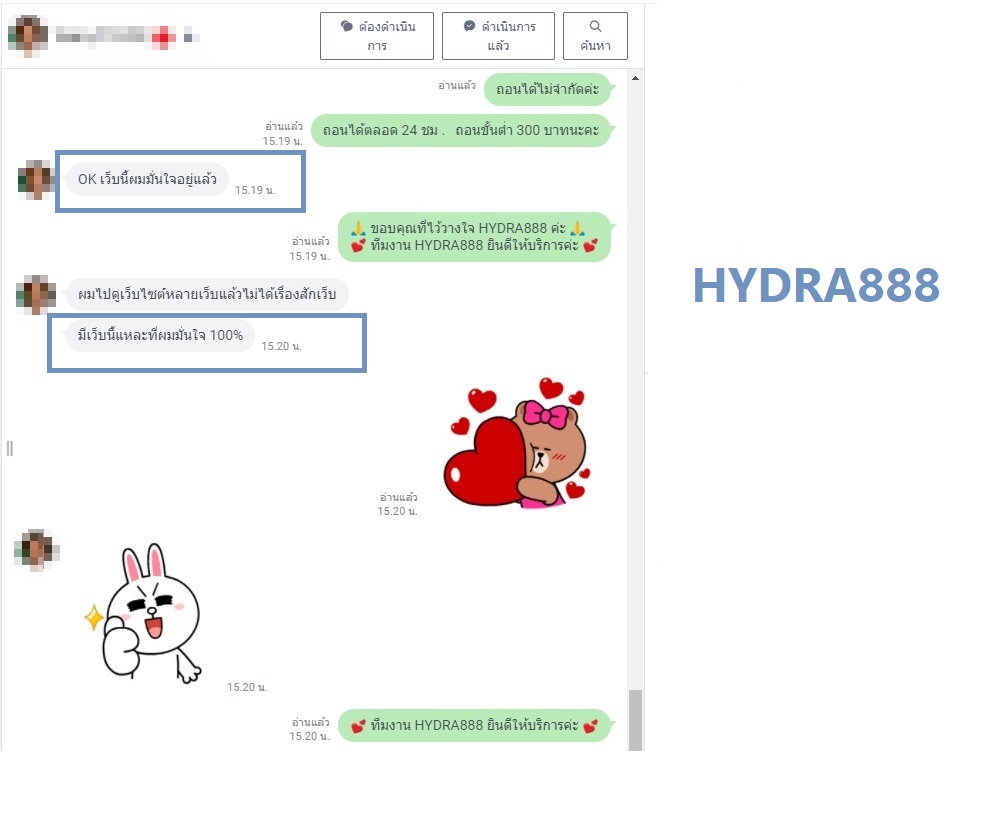
Task: Click the chat scrollbar thumb near the bottom
Action: [635, 718]
